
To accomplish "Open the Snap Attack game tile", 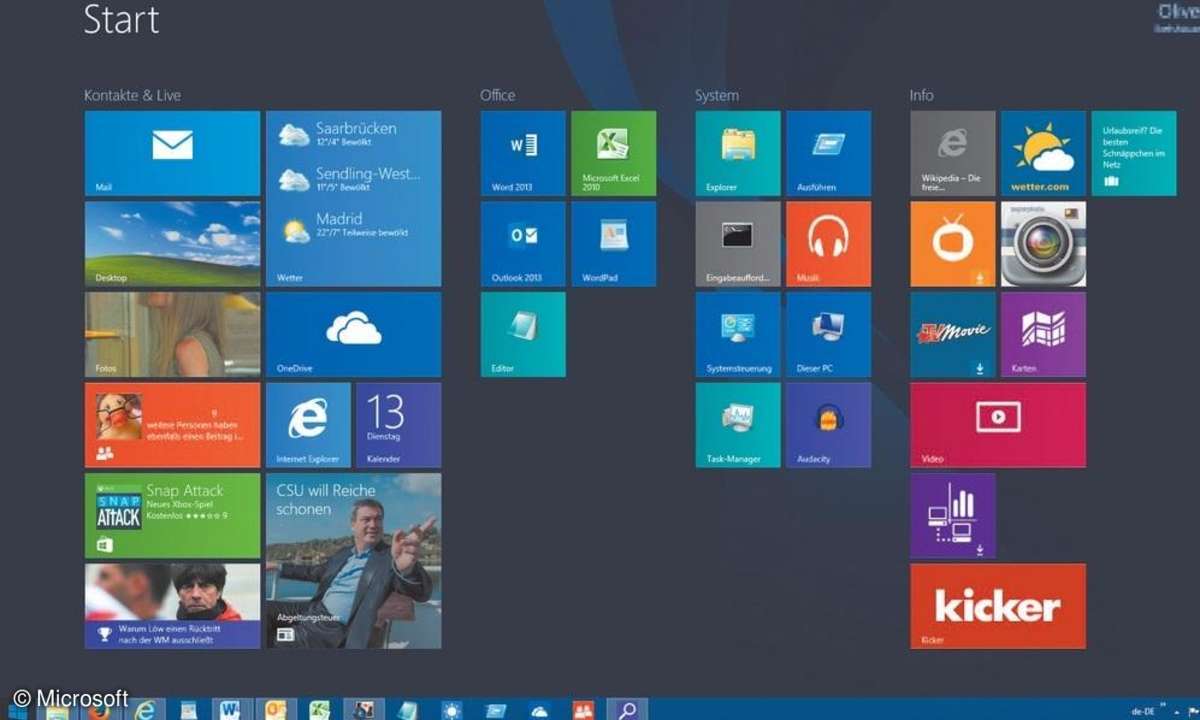I will tap(172, 515).
